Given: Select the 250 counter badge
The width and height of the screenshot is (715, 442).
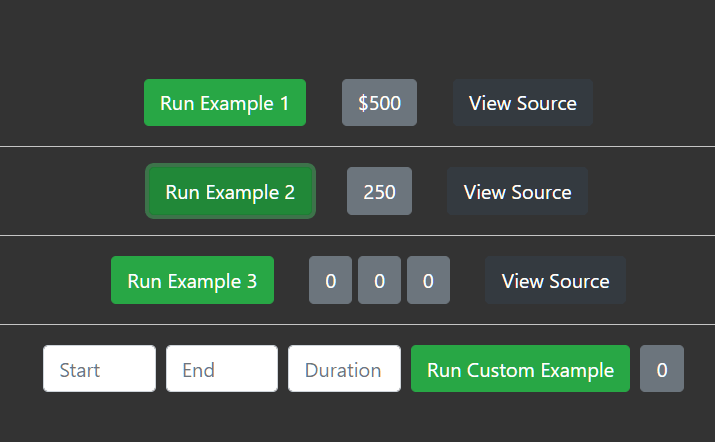Looking at the screenshot, I should [x=379, y=192].
